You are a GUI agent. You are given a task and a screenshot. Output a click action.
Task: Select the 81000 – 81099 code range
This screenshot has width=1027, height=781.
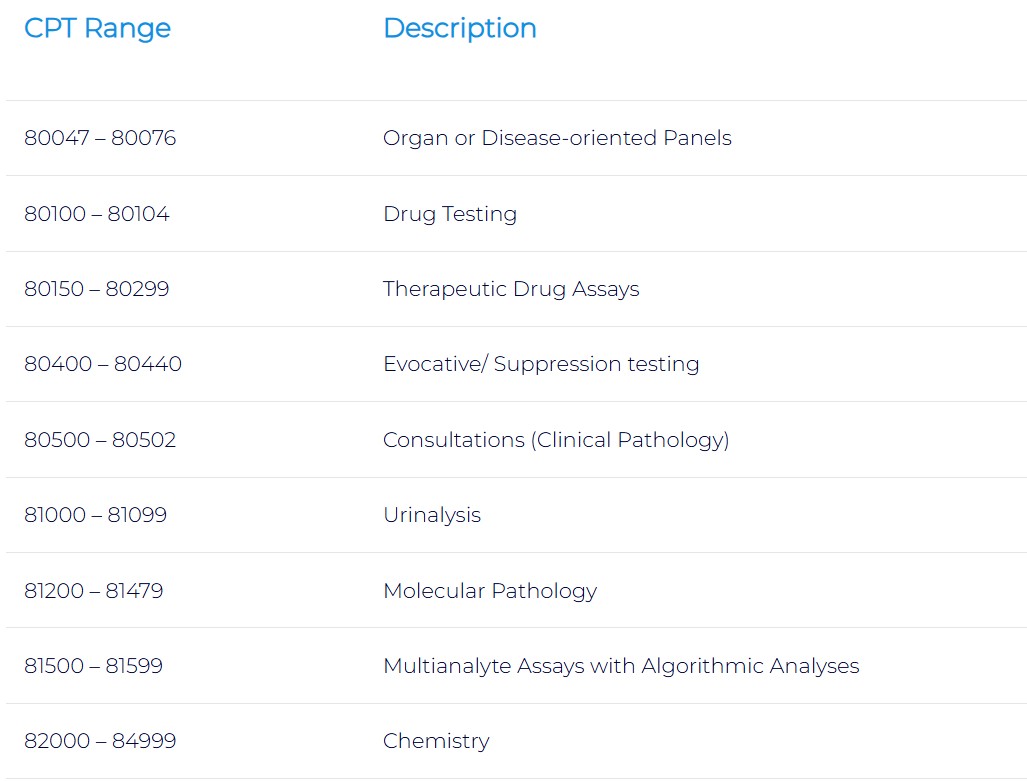pos(96,515)
